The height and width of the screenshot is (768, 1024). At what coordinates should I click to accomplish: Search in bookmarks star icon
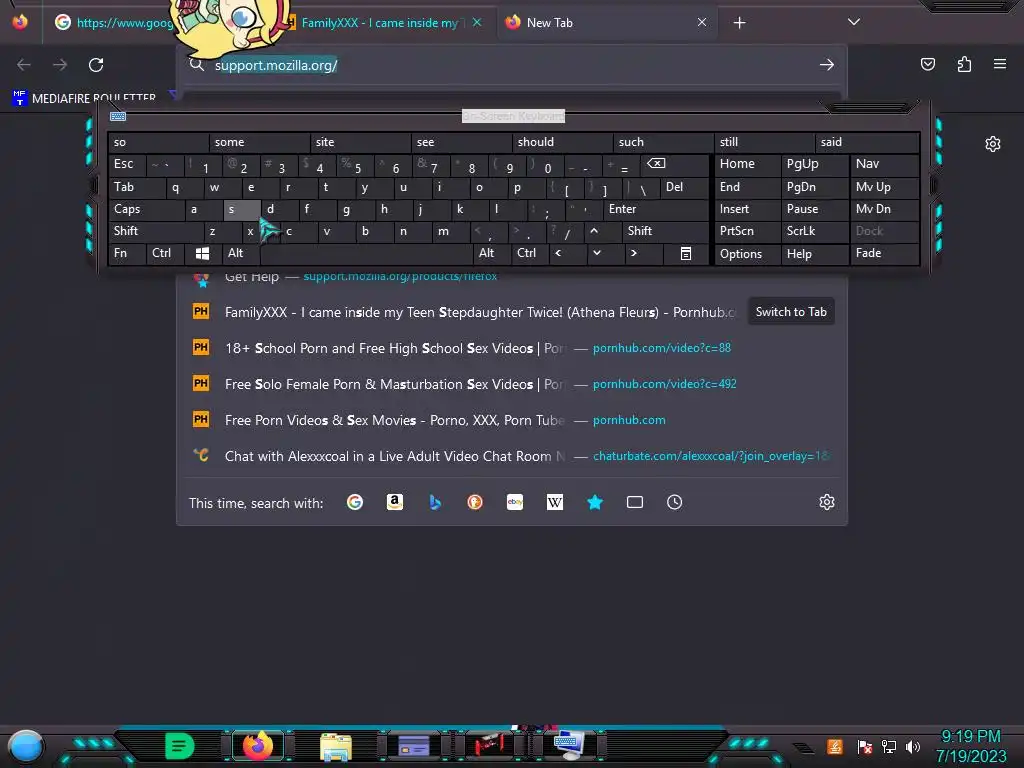pos(595,502)
